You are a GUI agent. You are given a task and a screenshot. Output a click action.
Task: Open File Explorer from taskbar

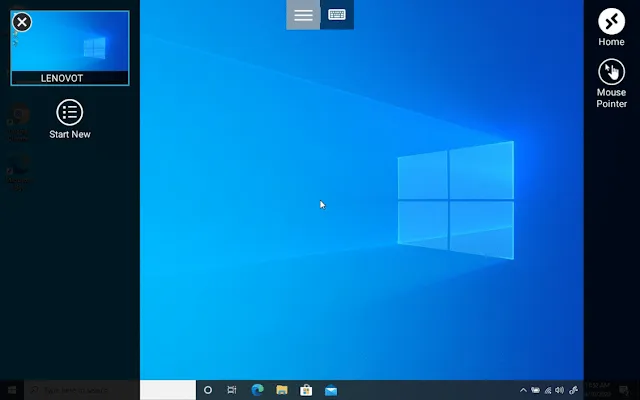(x=282, y=390)
